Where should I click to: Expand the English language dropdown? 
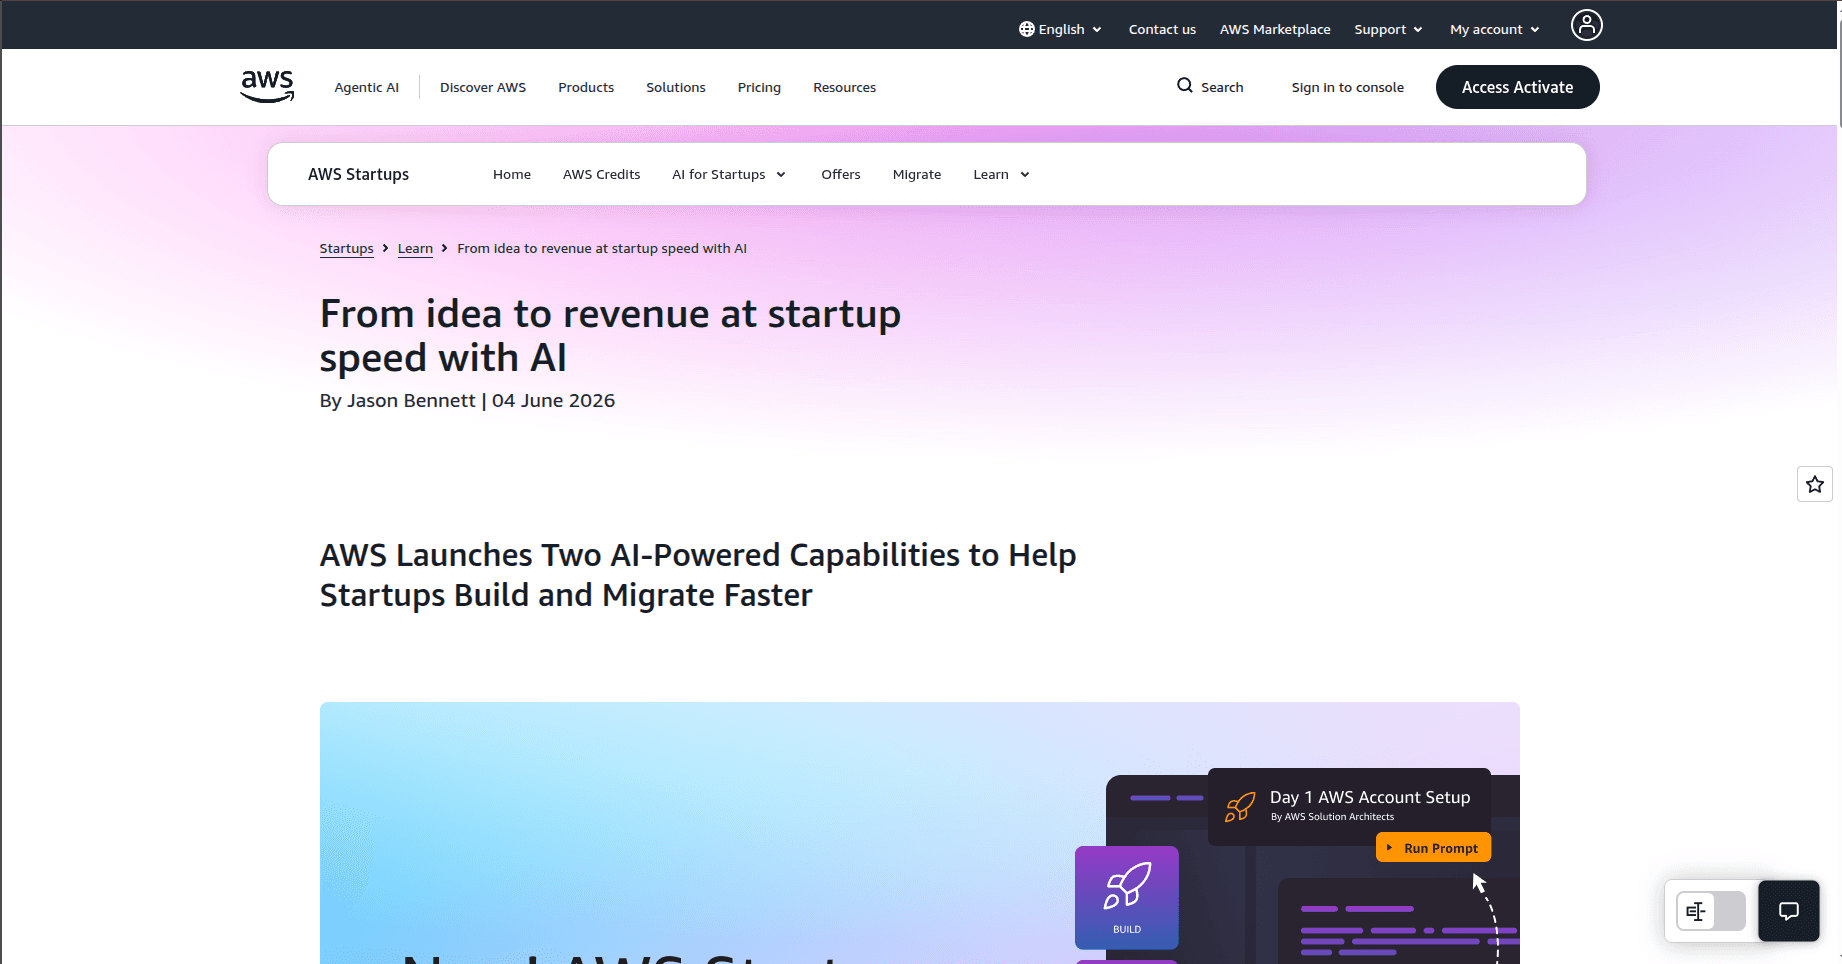coord(1060,29)
